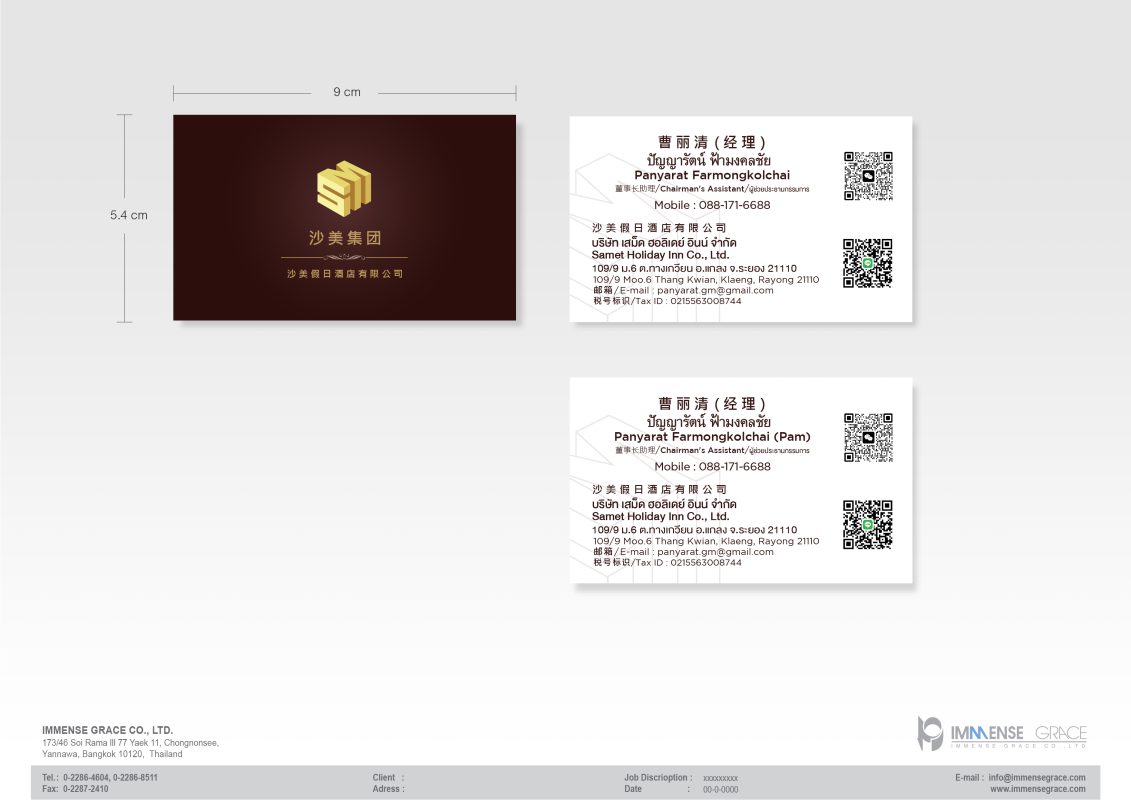1131x800 pixels.
Task: Click the 'Adress :' field in footer bar
Action: (388, 789)
